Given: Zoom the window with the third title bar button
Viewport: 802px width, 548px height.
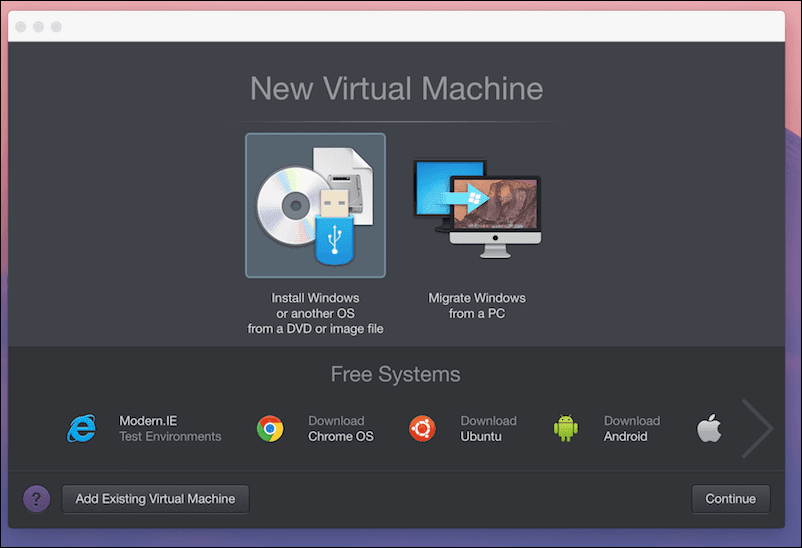Looking at the screenshot, I should tap(56, 27).
